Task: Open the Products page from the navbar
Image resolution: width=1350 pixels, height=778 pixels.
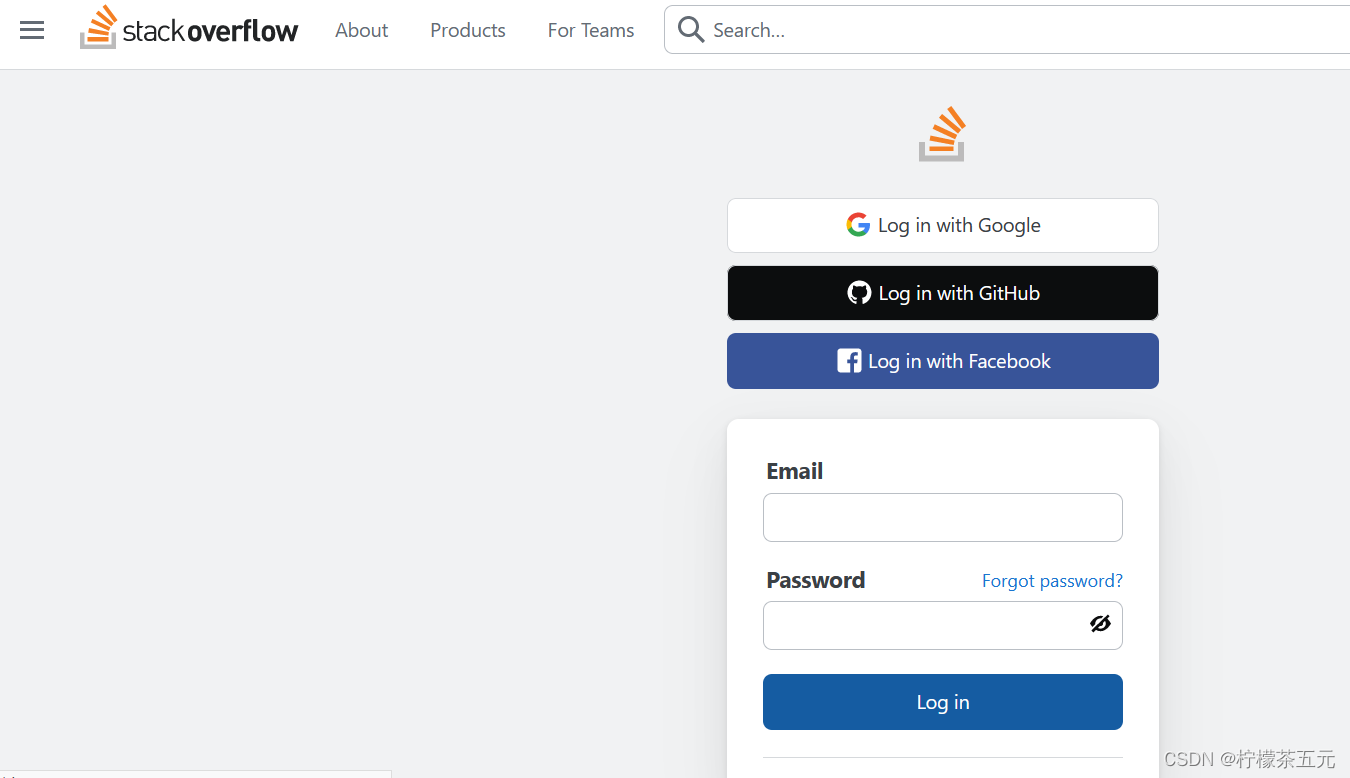Action: pyautogui.click(x=467, y=30)
